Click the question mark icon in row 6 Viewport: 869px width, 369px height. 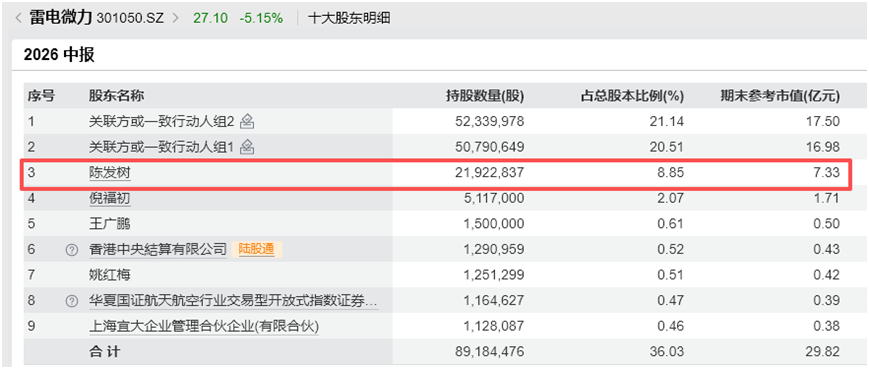point(71,250)
